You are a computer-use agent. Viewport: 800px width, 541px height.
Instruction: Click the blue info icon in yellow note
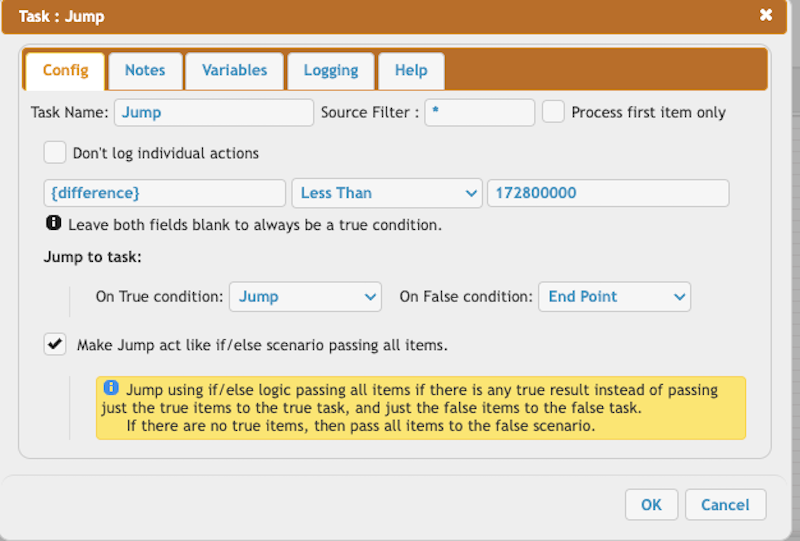pos(111,387)
